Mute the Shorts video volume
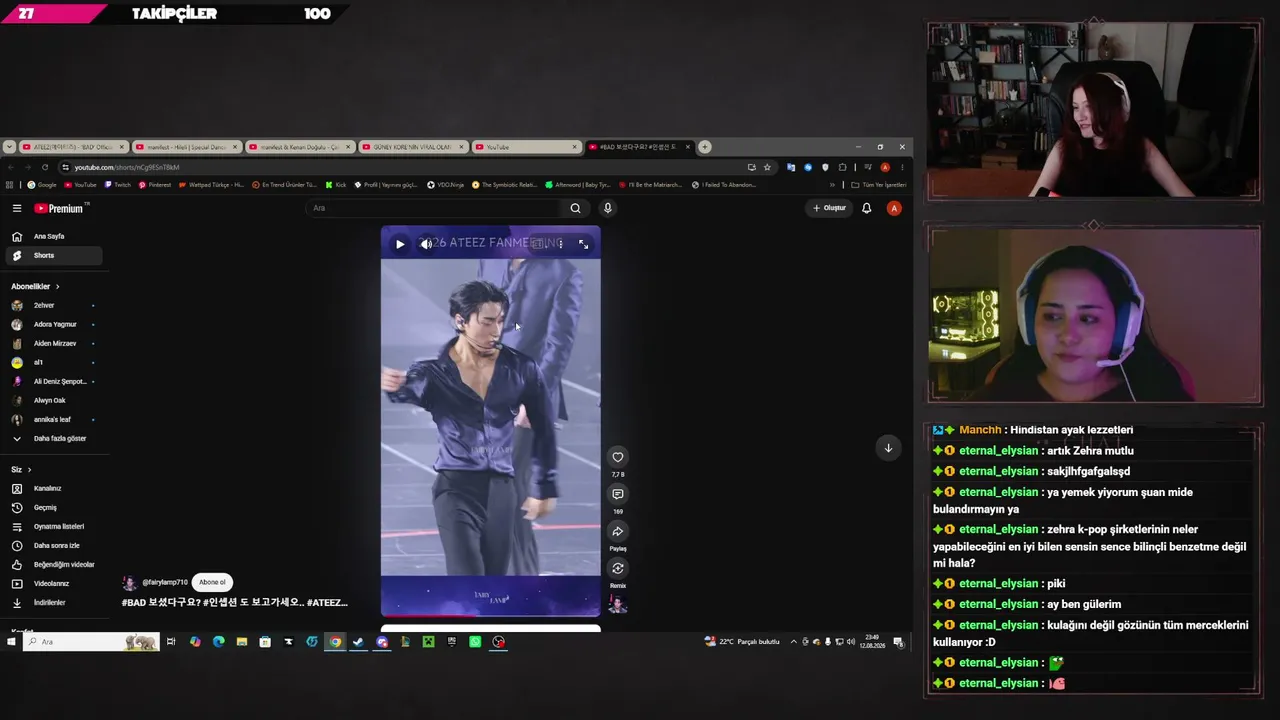This screenshot has width=1280, height=720. (426, 244)
